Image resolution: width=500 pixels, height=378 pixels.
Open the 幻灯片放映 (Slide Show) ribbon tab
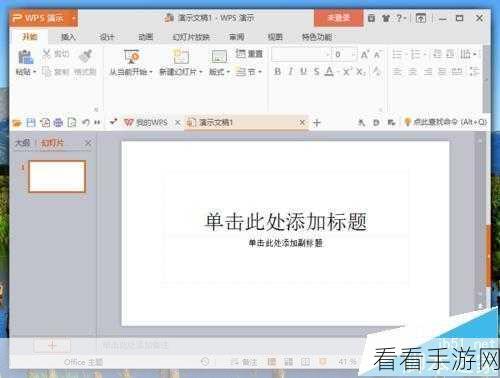pyautogui.click(x=191, y=37)
